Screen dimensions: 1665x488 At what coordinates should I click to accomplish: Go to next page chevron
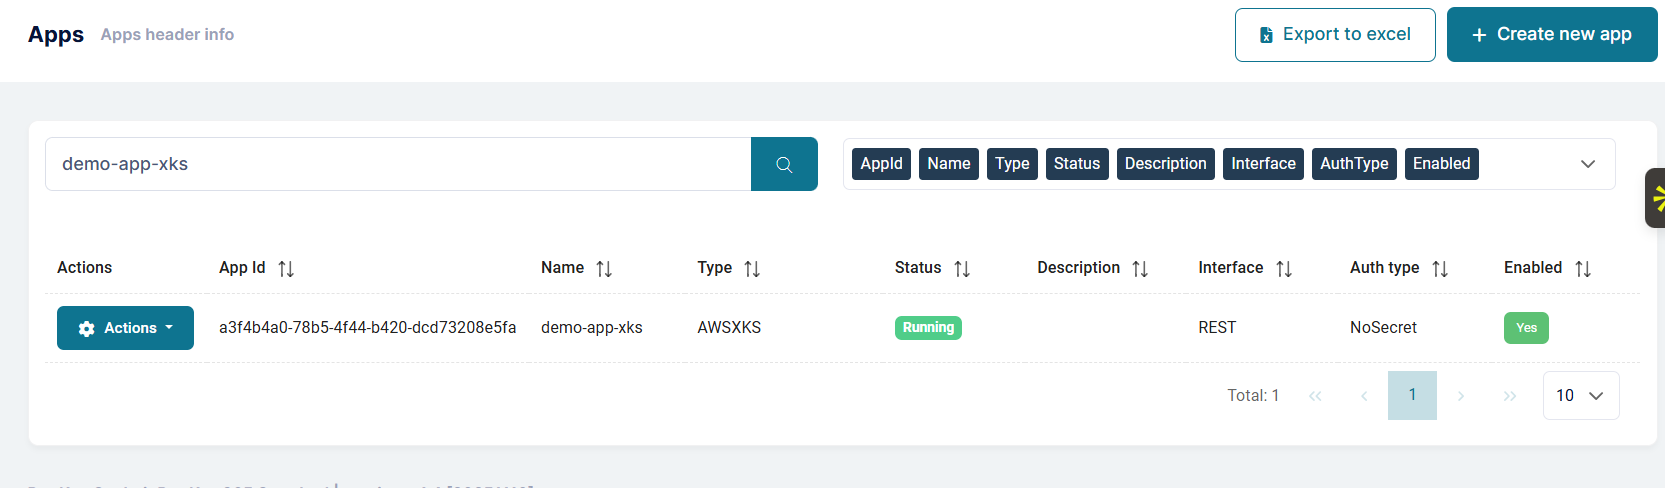[x=1461, y=396]
